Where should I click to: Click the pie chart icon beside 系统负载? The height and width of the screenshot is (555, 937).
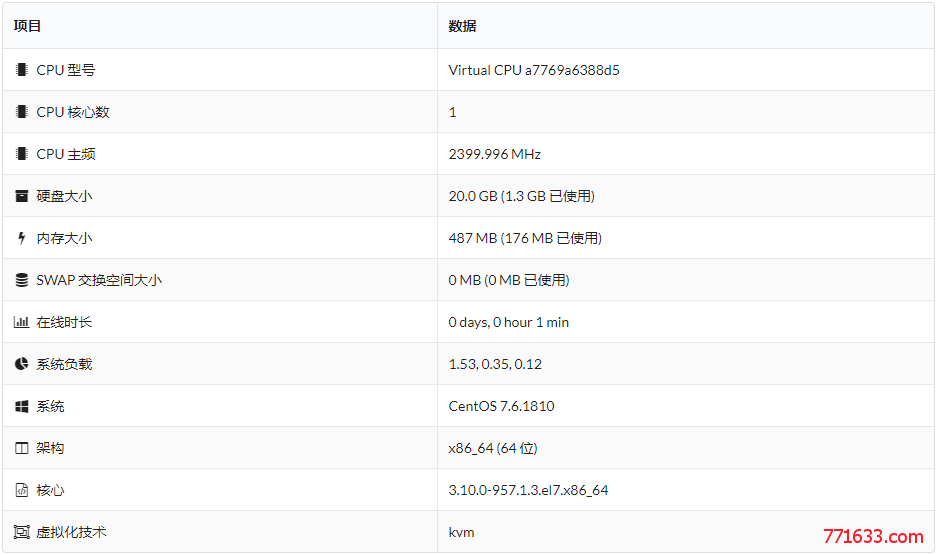click(x=22, y=364)
